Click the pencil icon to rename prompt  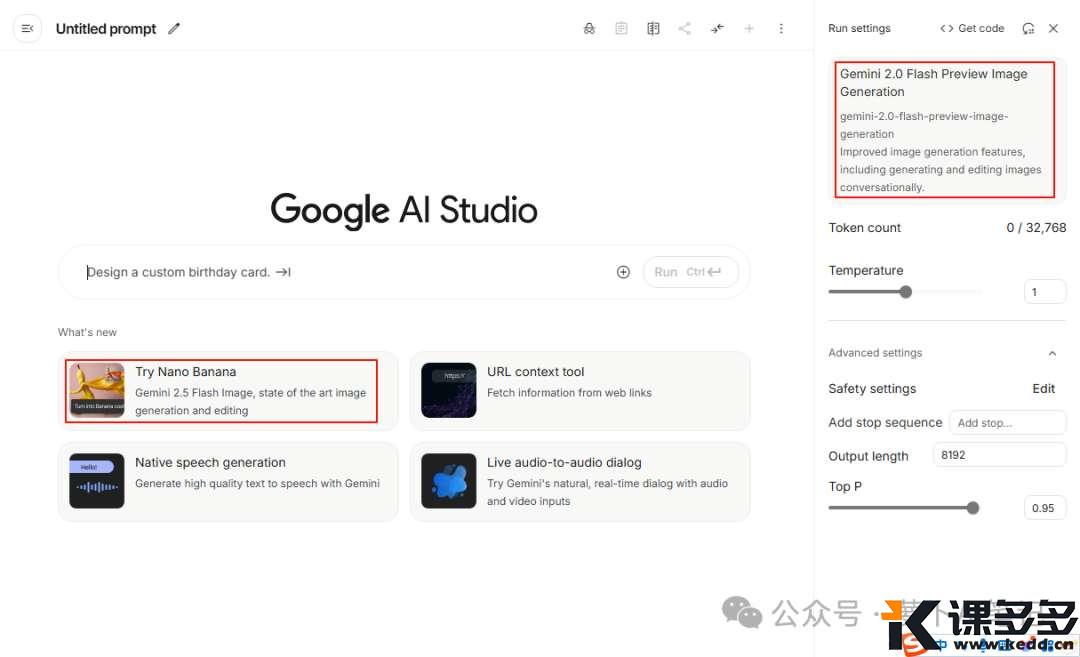[174, 29]
